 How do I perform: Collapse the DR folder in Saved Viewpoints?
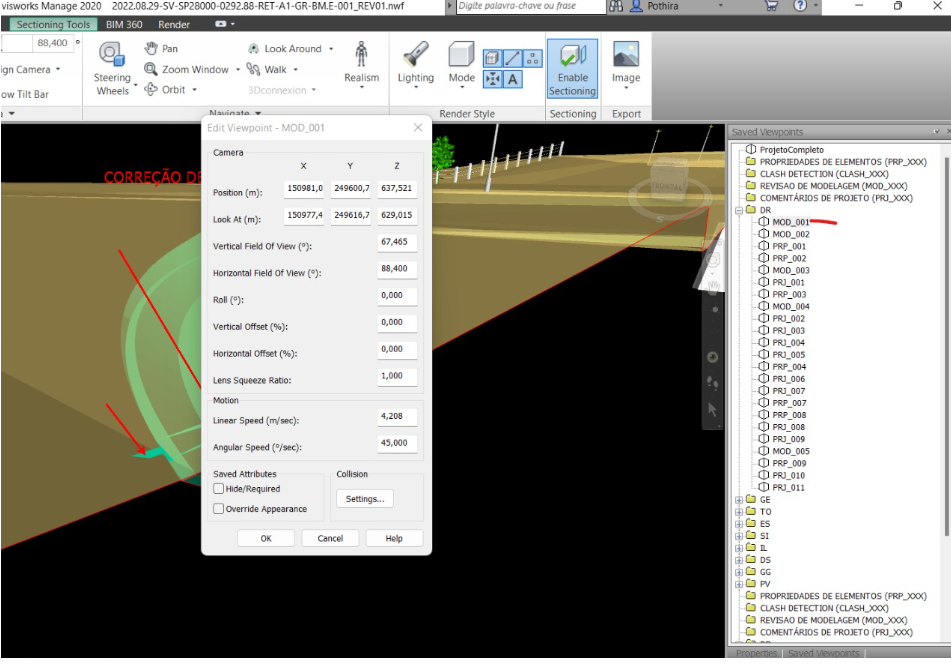pos(739,211)
